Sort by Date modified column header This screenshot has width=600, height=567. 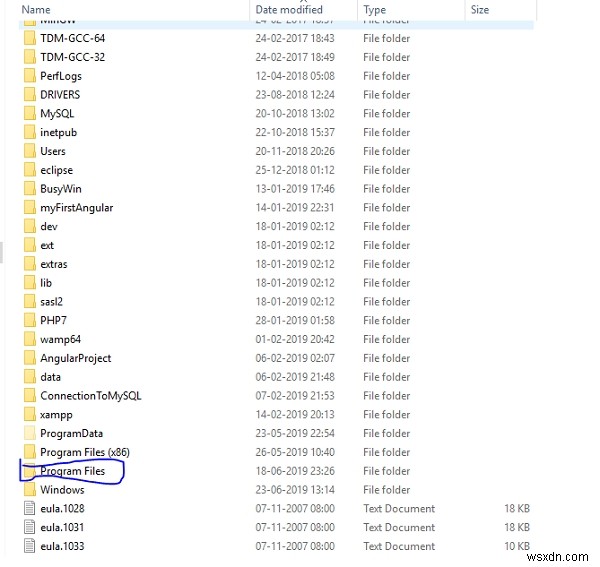point(289,10)
